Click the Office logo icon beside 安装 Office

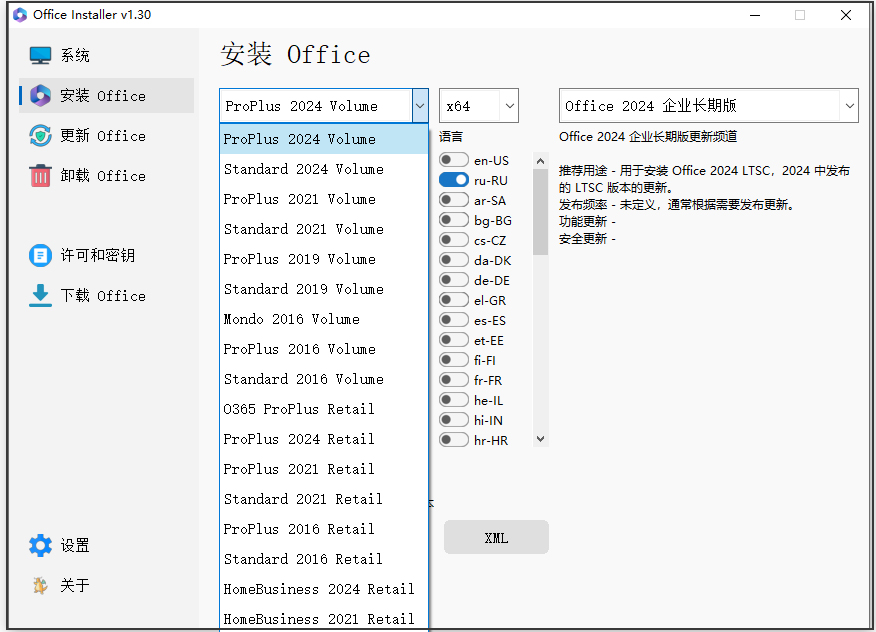click(x=40, y=96)
